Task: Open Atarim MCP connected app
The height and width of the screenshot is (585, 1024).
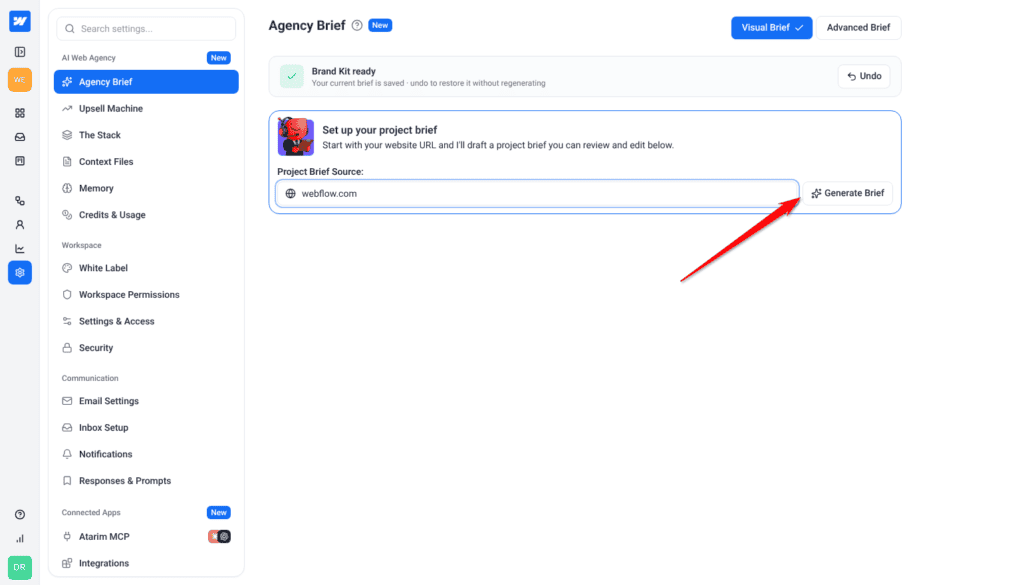Action: point(146,537)
